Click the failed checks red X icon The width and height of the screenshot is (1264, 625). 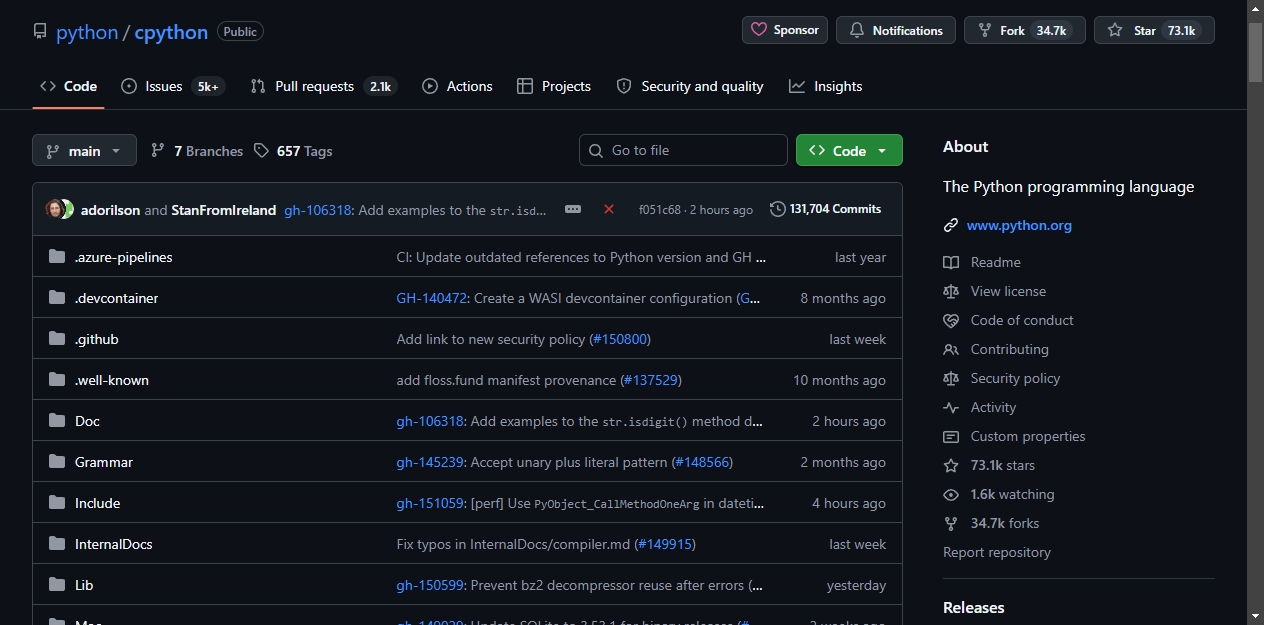point(609,209)
